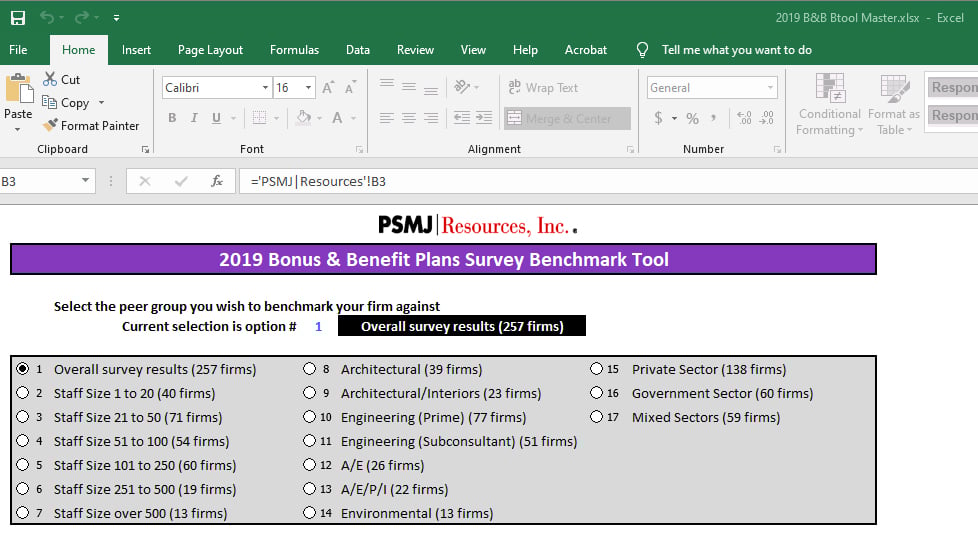Switch to the Review tab
The width and height of the screenshot is (978, 534).
pyautogui.click(x=415, y=50)
